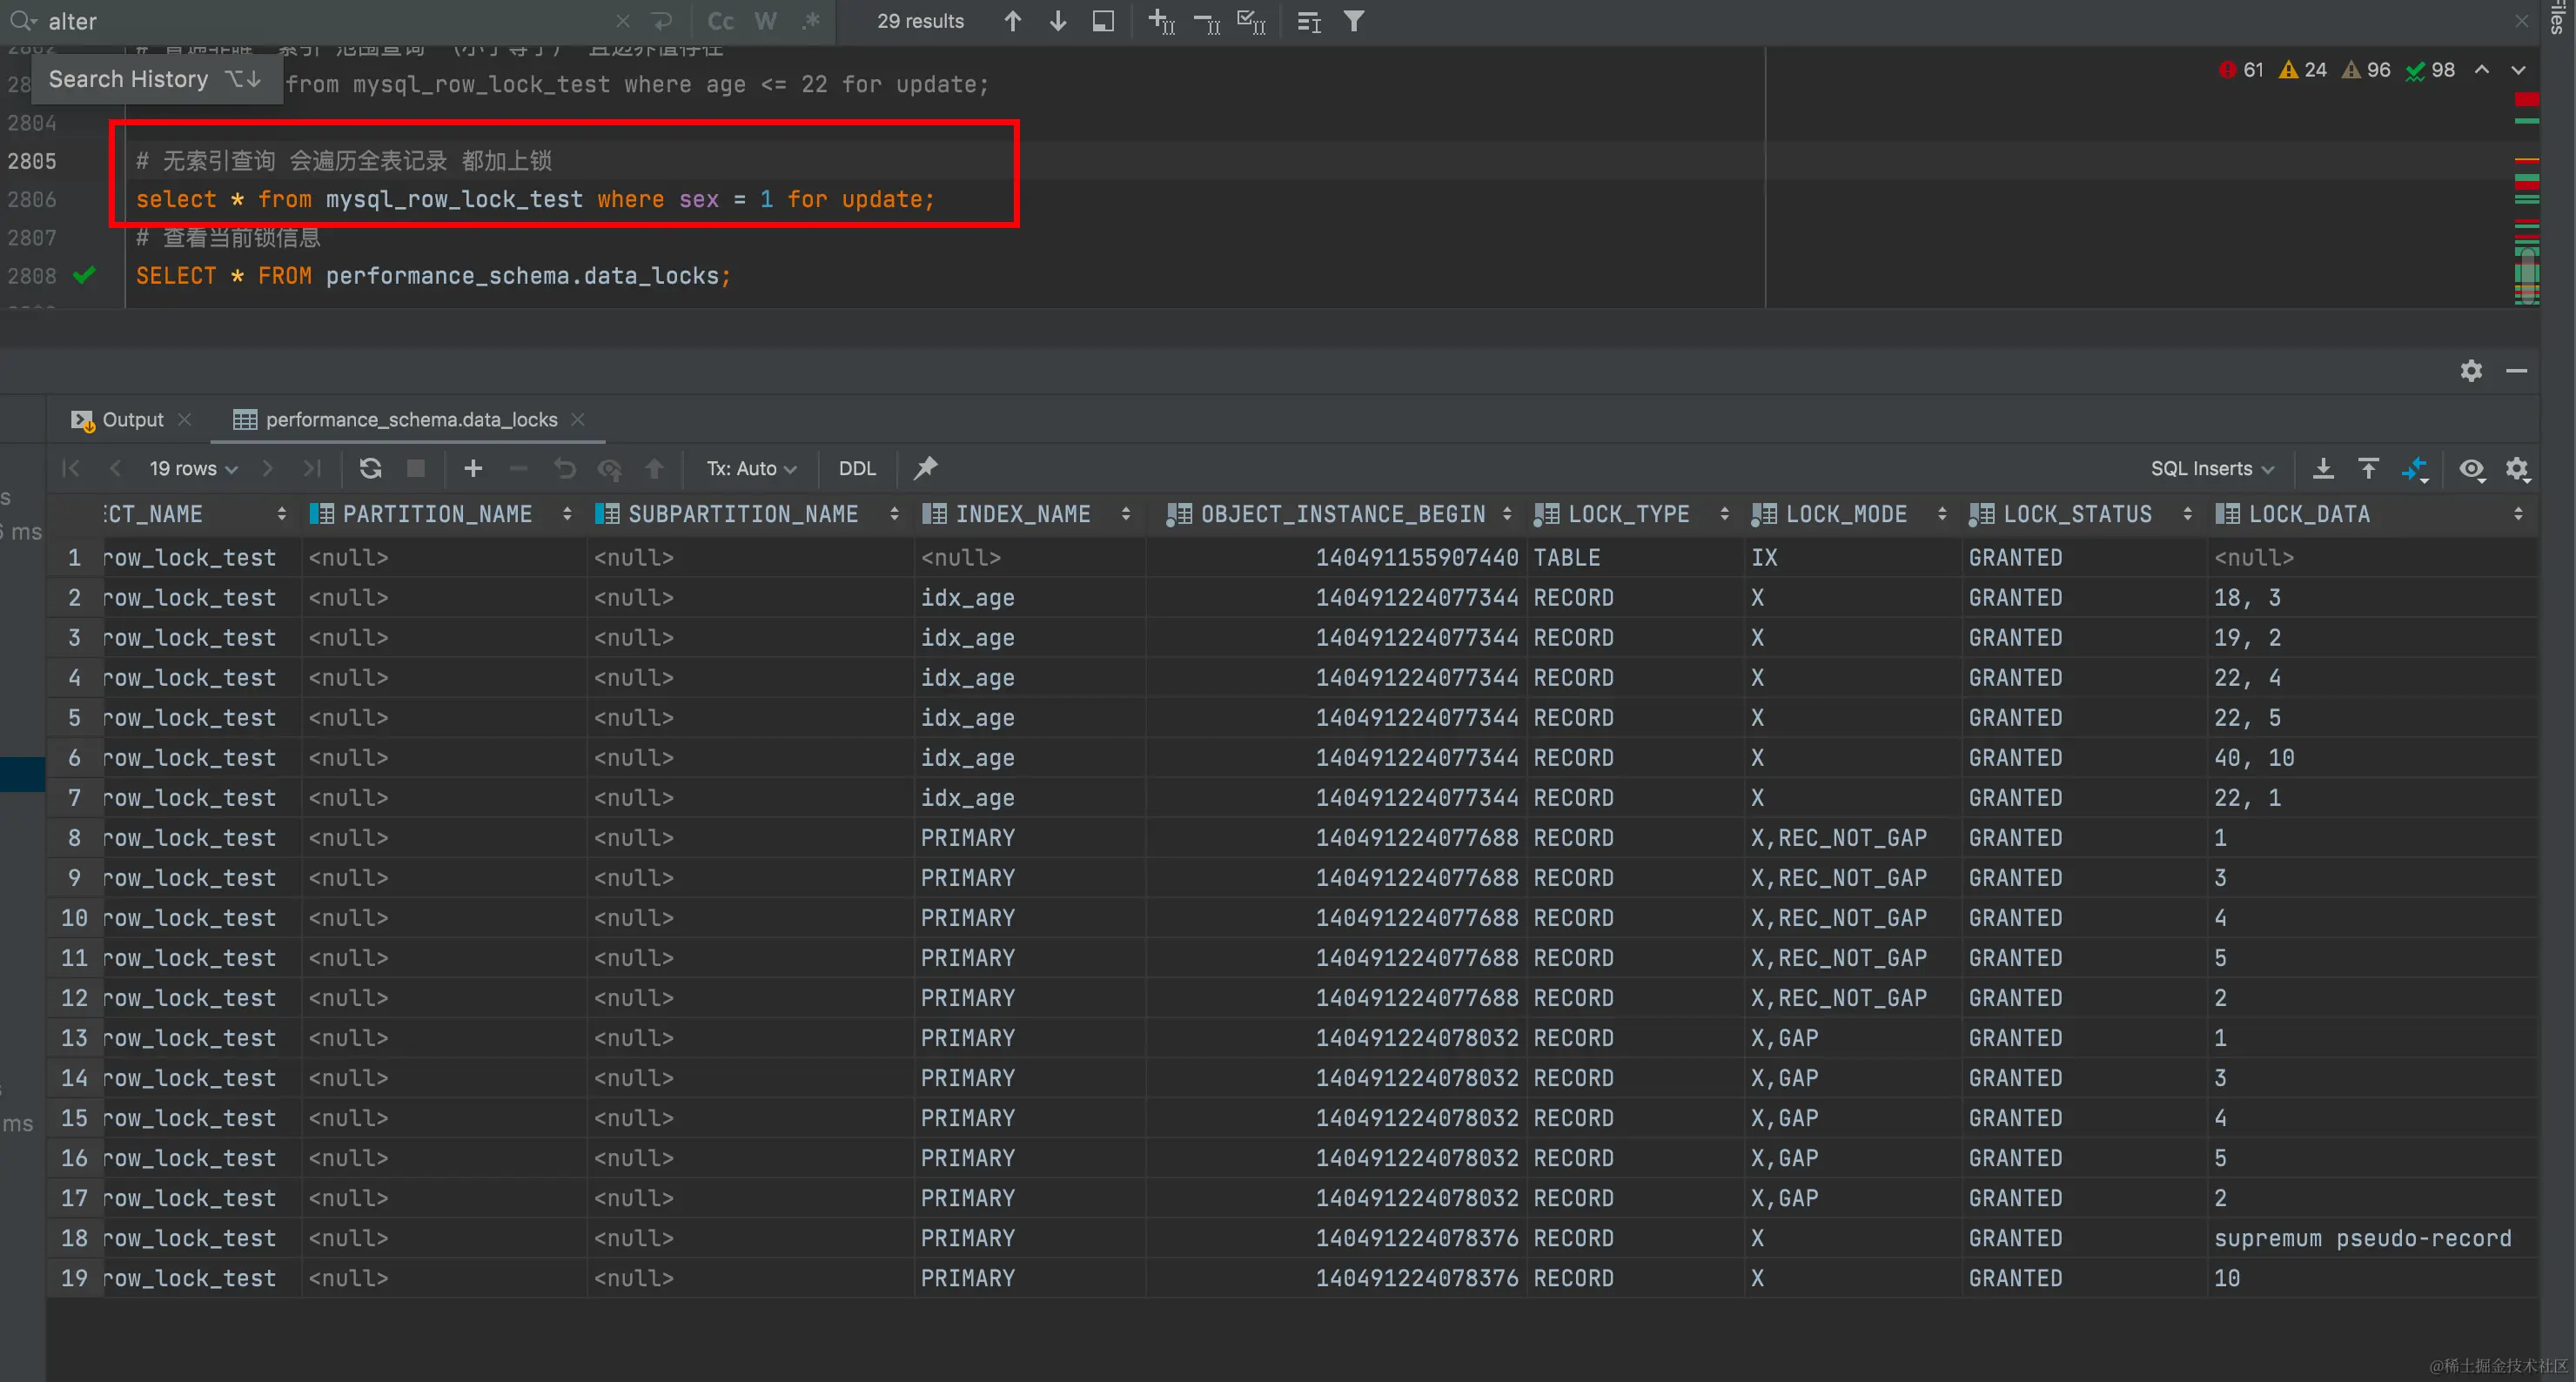Image resolution: width=2576 pixels, height=1382 pixels.
Task: Open the search filter funnel icon
Action: (x=1353, y=21)
